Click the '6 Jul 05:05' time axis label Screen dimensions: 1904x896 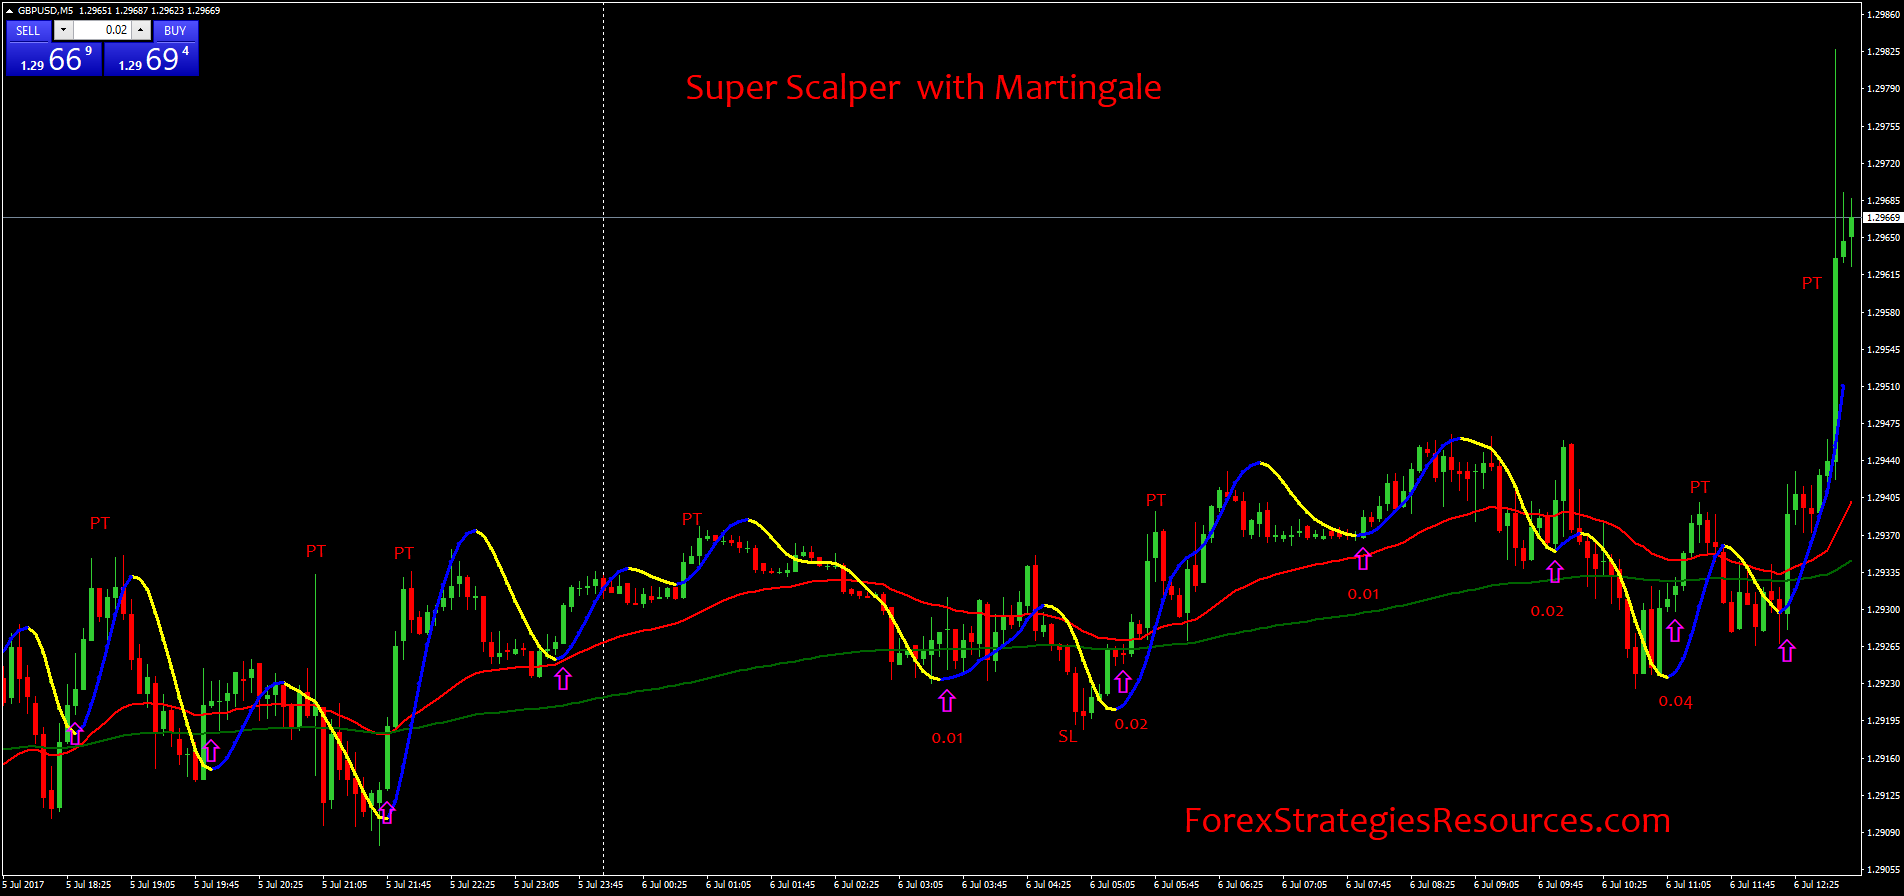(1112, 885)
